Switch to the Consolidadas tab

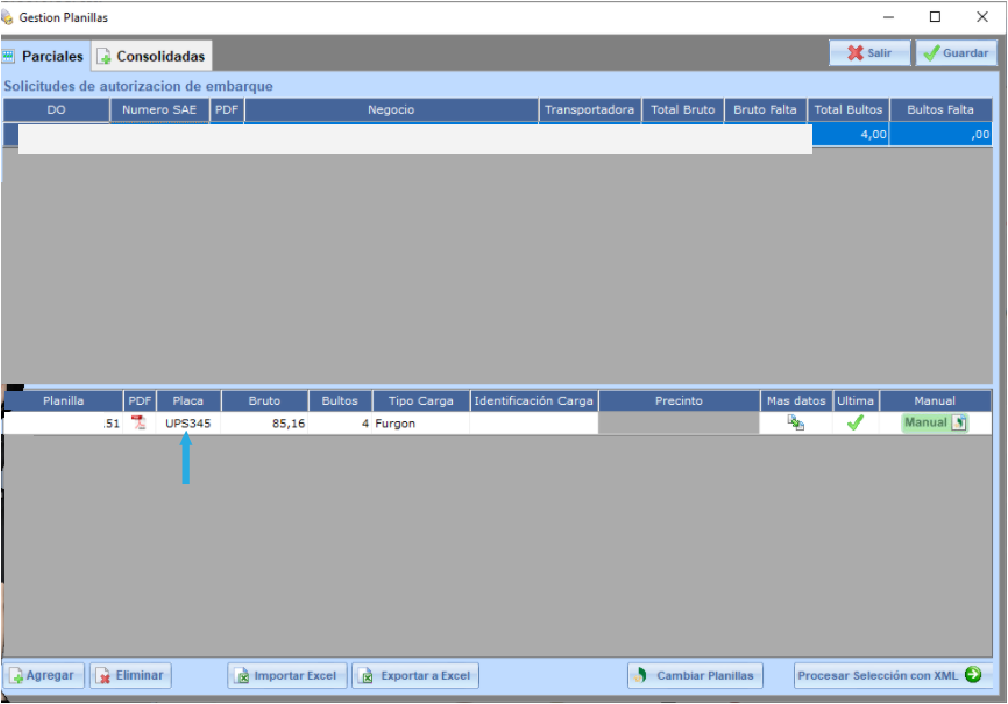point(152,56)
